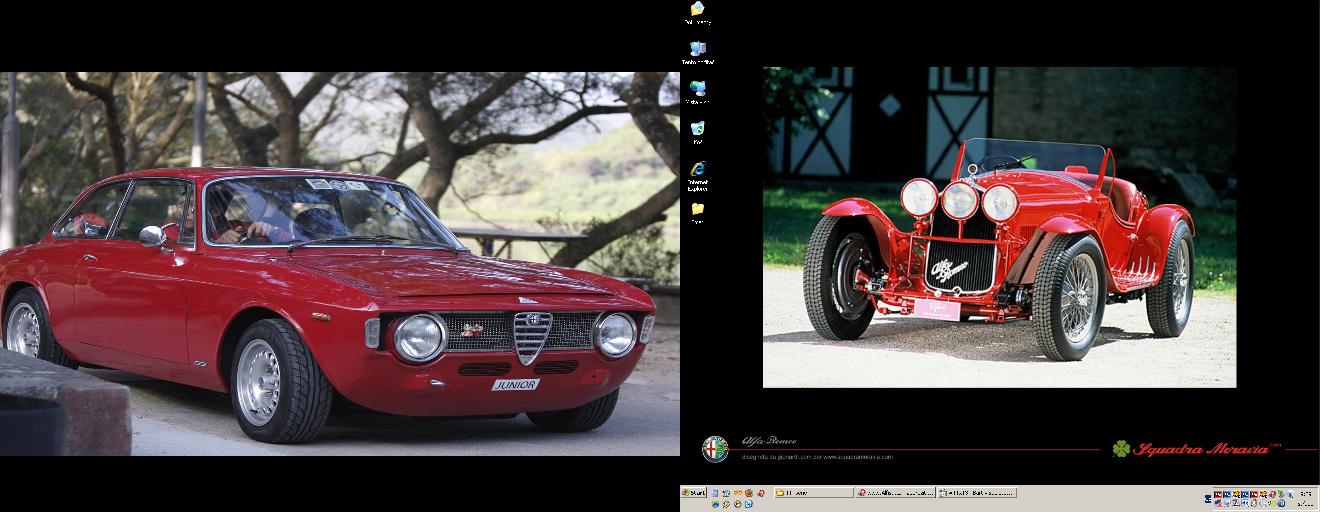Click the Show Desktop quick launch icon
This screenshot has width=1320, height=512.
pyautogui.click(x=715, y=493)
